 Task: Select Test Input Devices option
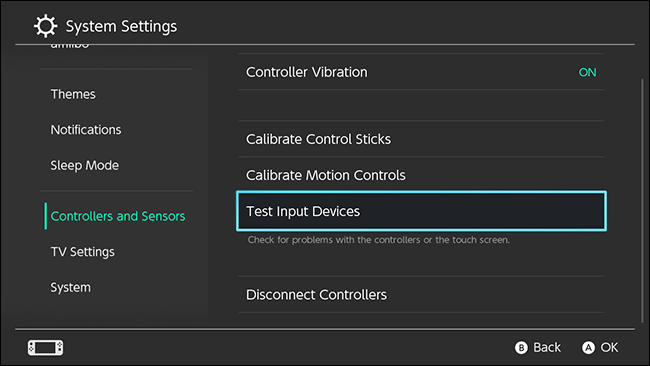coord(421,211)
